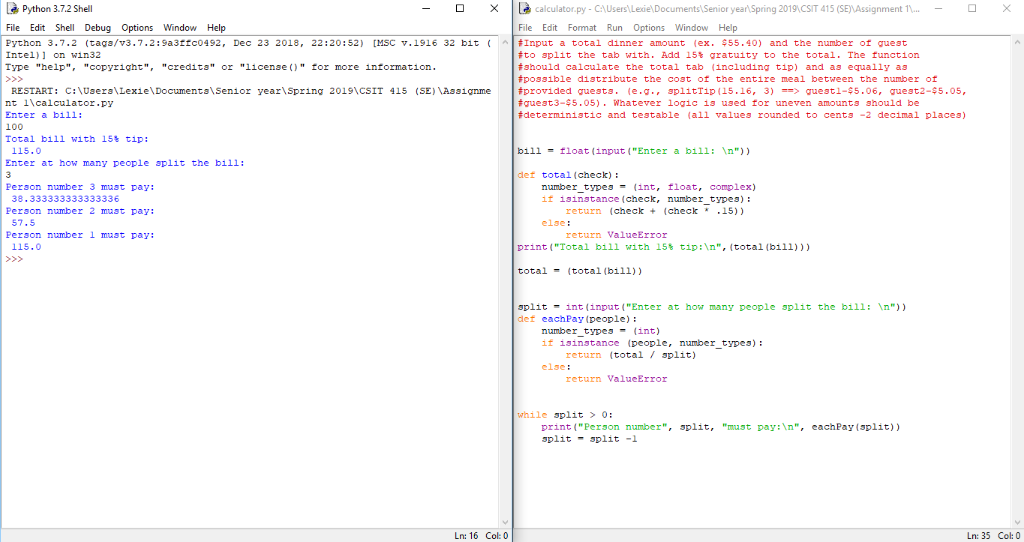Click first comment line '#Input a total dinner amount'

click(x=712, y=43)
